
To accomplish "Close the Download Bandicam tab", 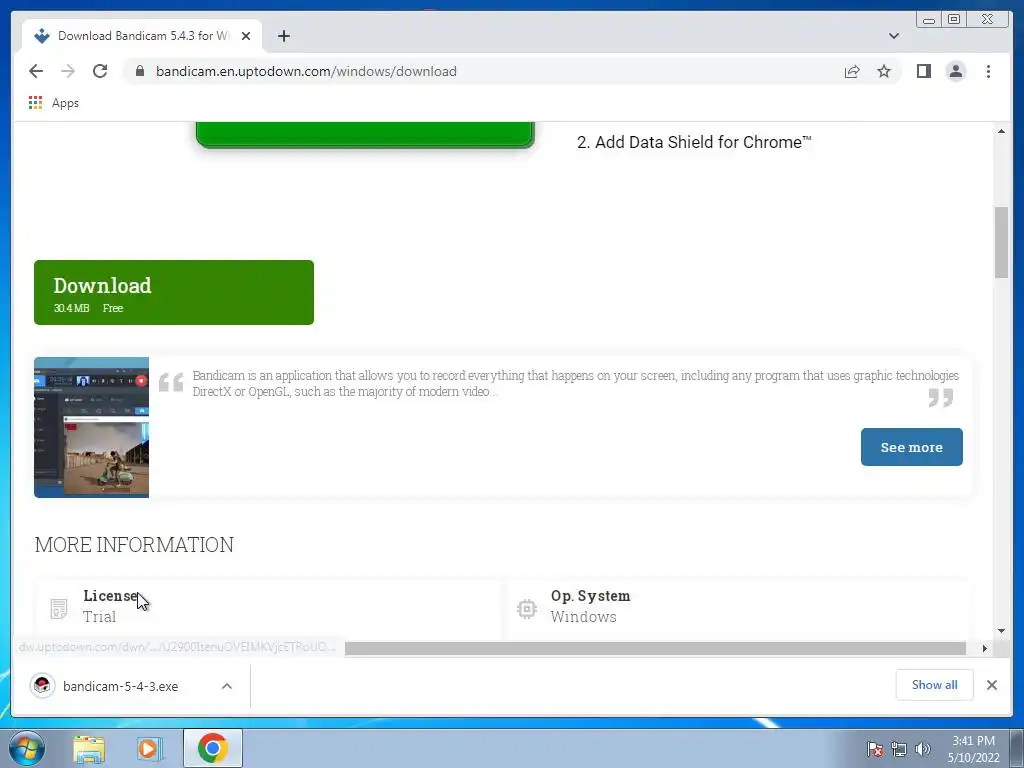I will point(246,36).
